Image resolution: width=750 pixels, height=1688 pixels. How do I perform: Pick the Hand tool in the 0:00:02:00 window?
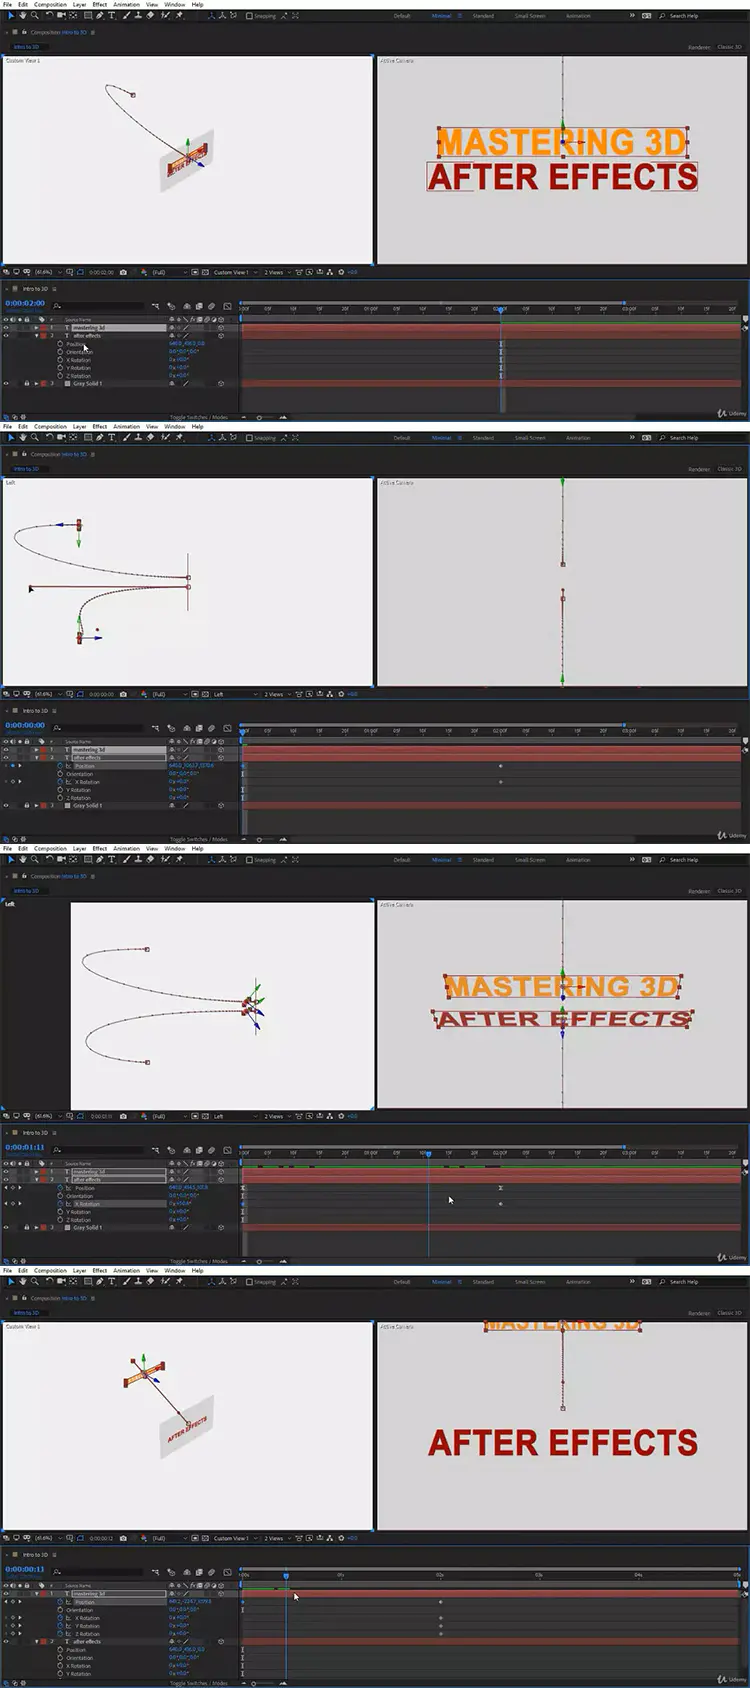(x=22, y=16)
